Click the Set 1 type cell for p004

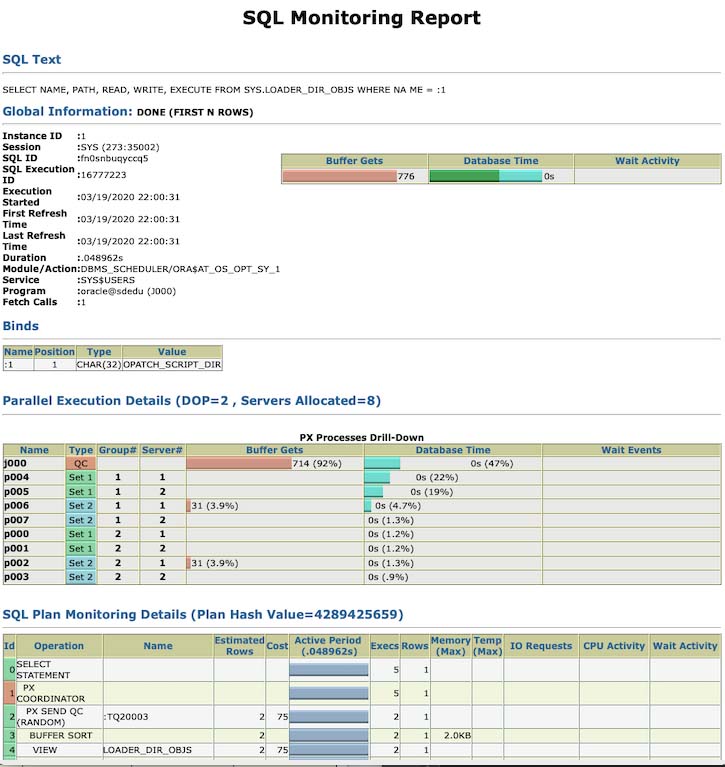pos(81,477)
